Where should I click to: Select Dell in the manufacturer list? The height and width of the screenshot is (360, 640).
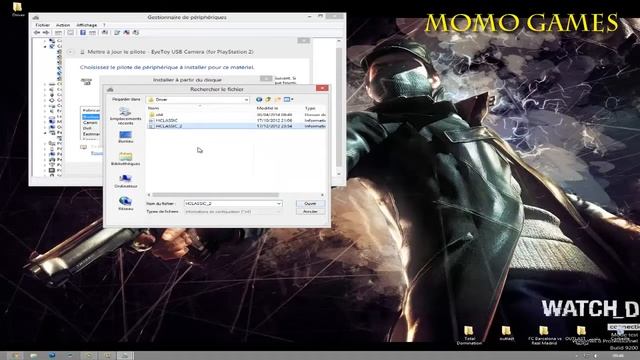pos(87,128)
